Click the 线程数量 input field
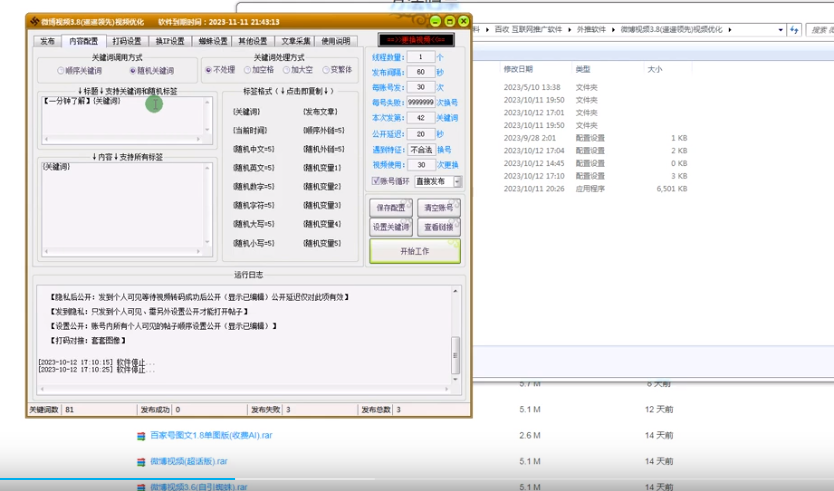Viewport: 834px width, 491px height. click(421, 57)
